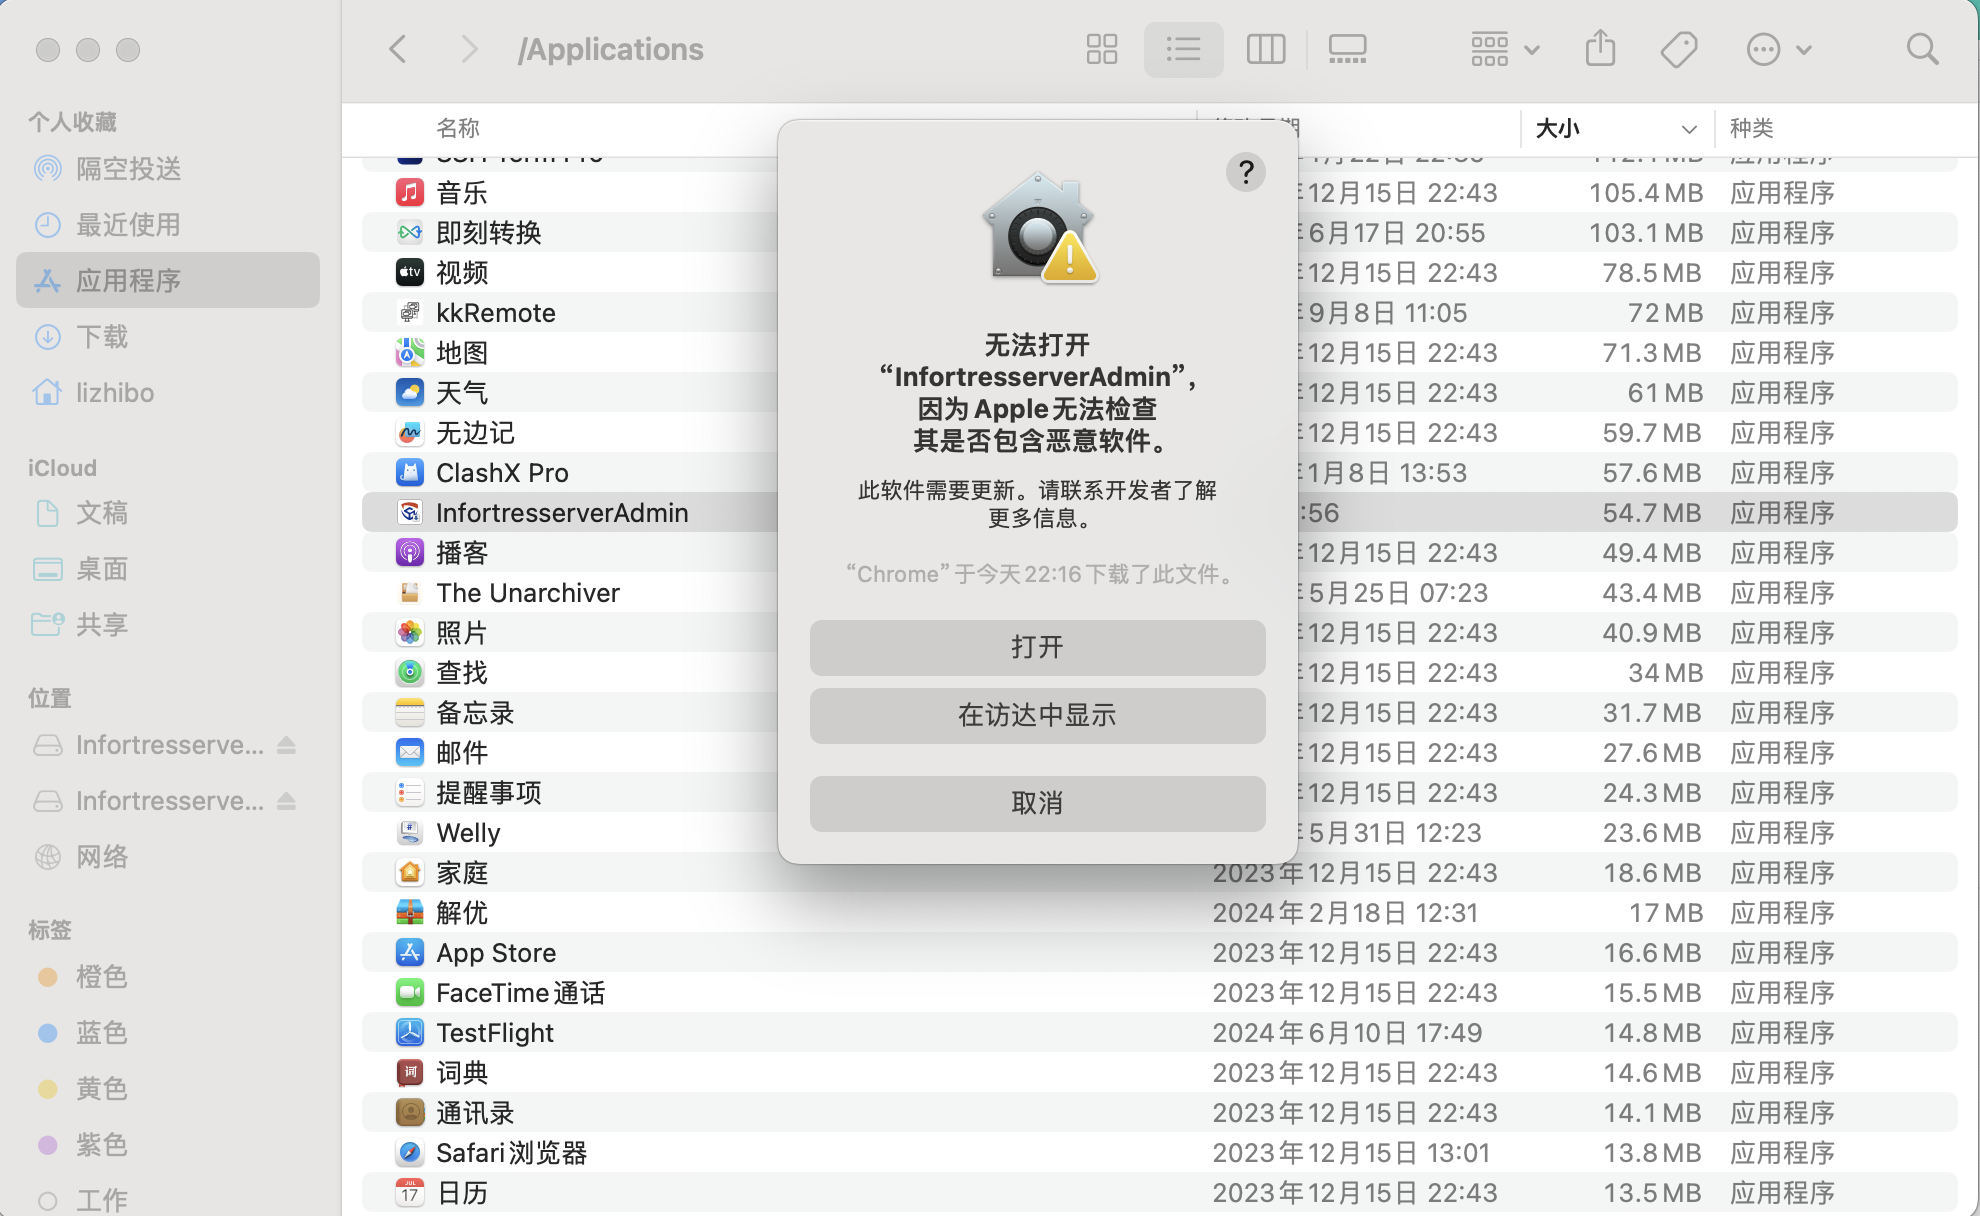This screenshot has width=1980, height=1216.
Task: Open 下载 in sidebar
Action: (x=102, y=337)
